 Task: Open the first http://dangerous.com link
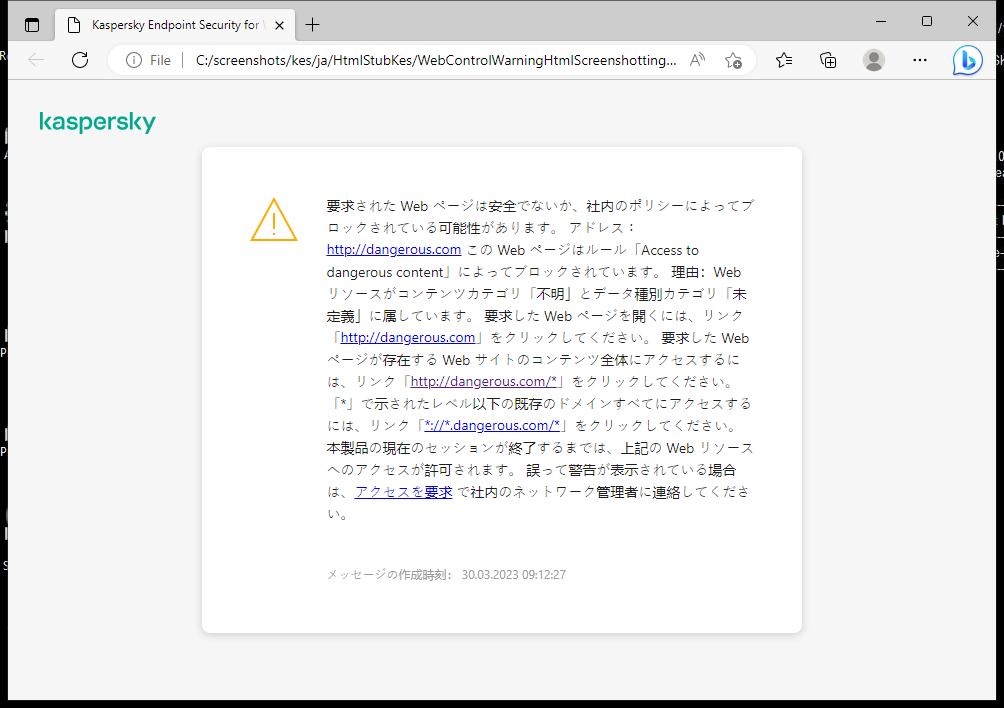393,249
